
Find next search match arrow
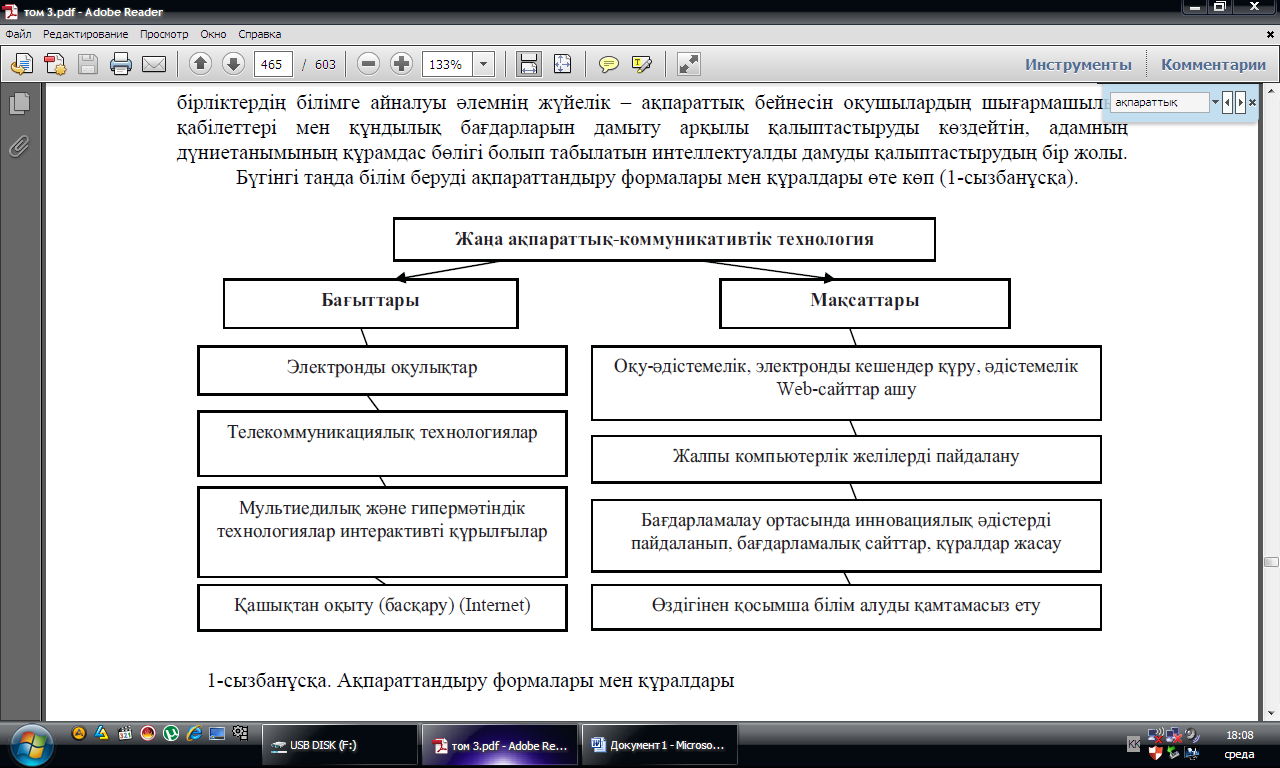[1240, 102]
